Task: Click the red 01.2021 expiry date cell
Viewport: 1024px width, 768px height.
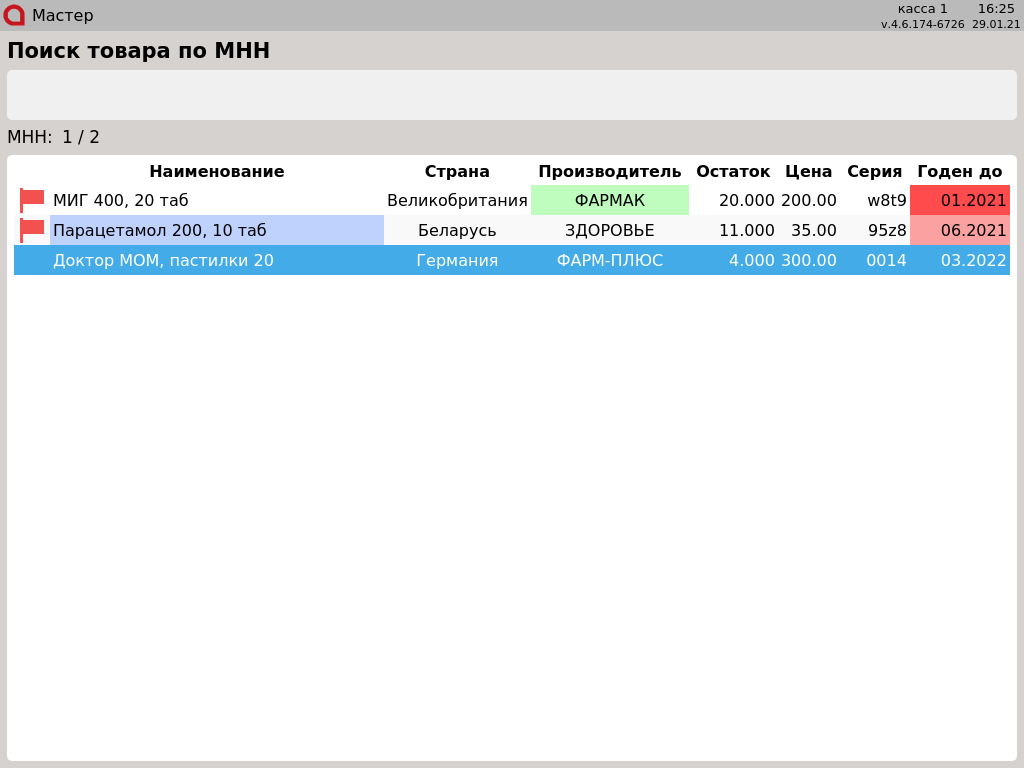Action: [960, 200]
